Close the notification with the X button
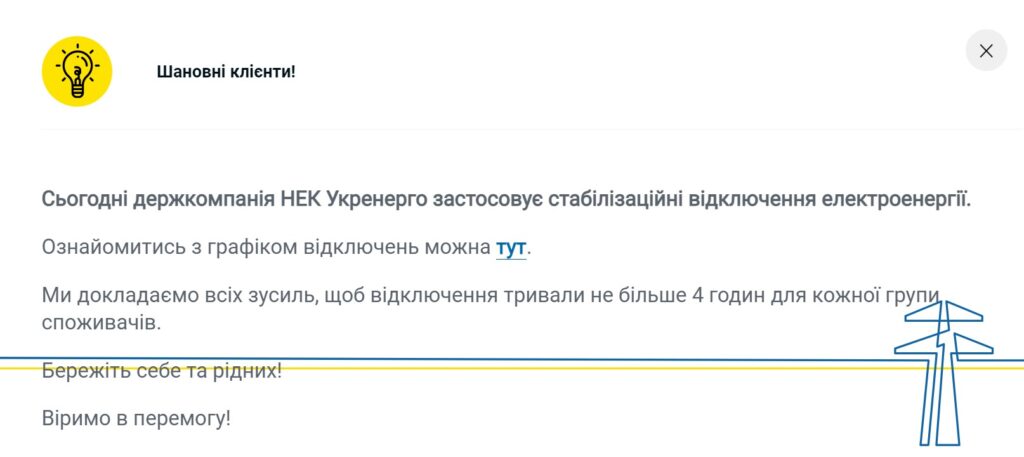This screenshot has height=457, width=1024. point(986,51)
